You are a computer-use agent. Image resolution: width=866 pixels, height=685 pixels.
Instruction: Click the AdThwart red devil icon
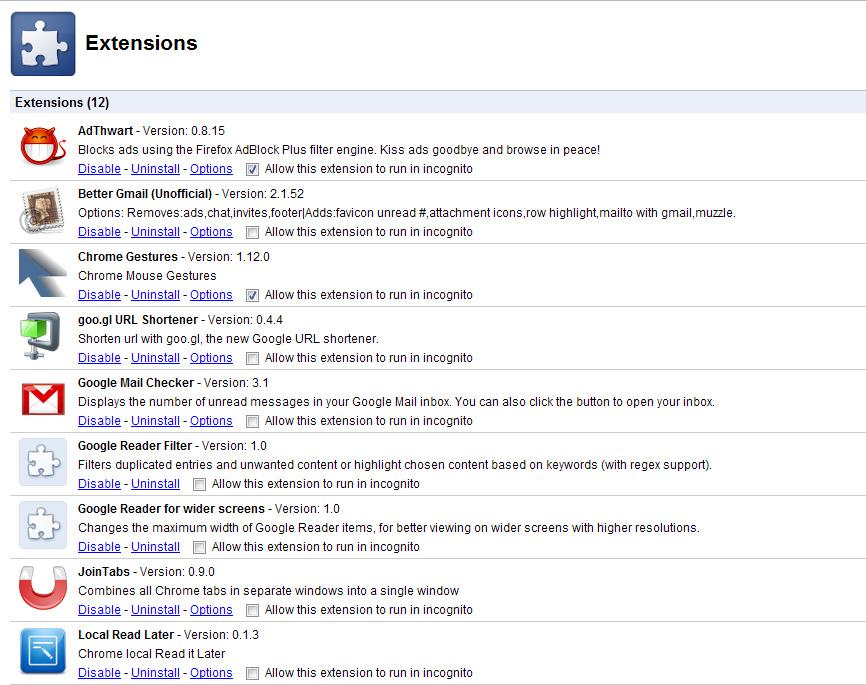point(43,146)
